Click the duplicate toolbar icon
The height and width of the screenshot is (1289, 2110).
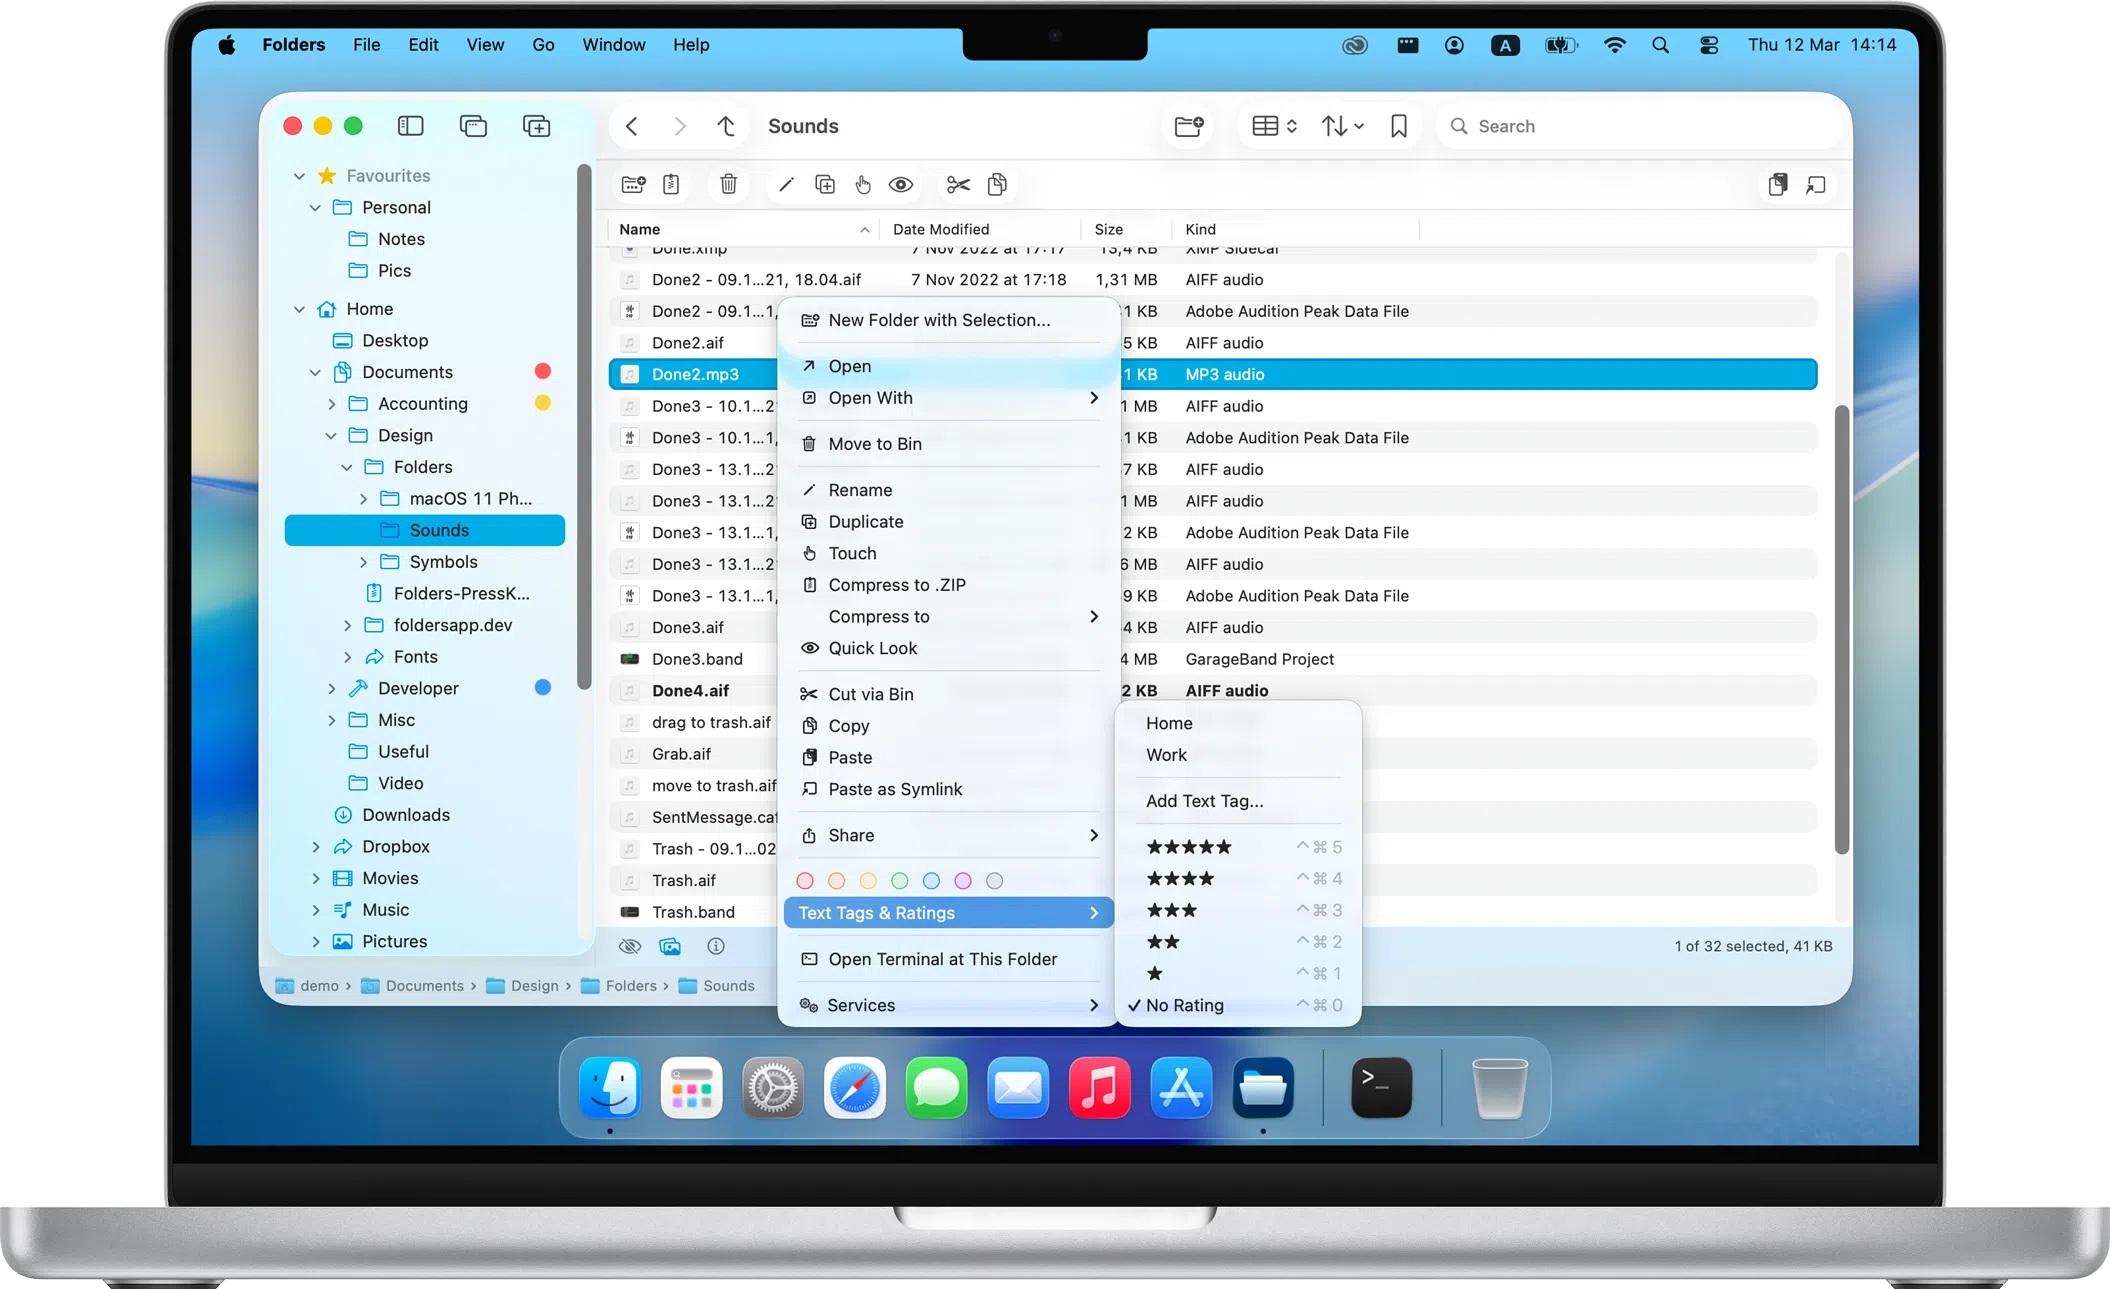coord(825,184)
